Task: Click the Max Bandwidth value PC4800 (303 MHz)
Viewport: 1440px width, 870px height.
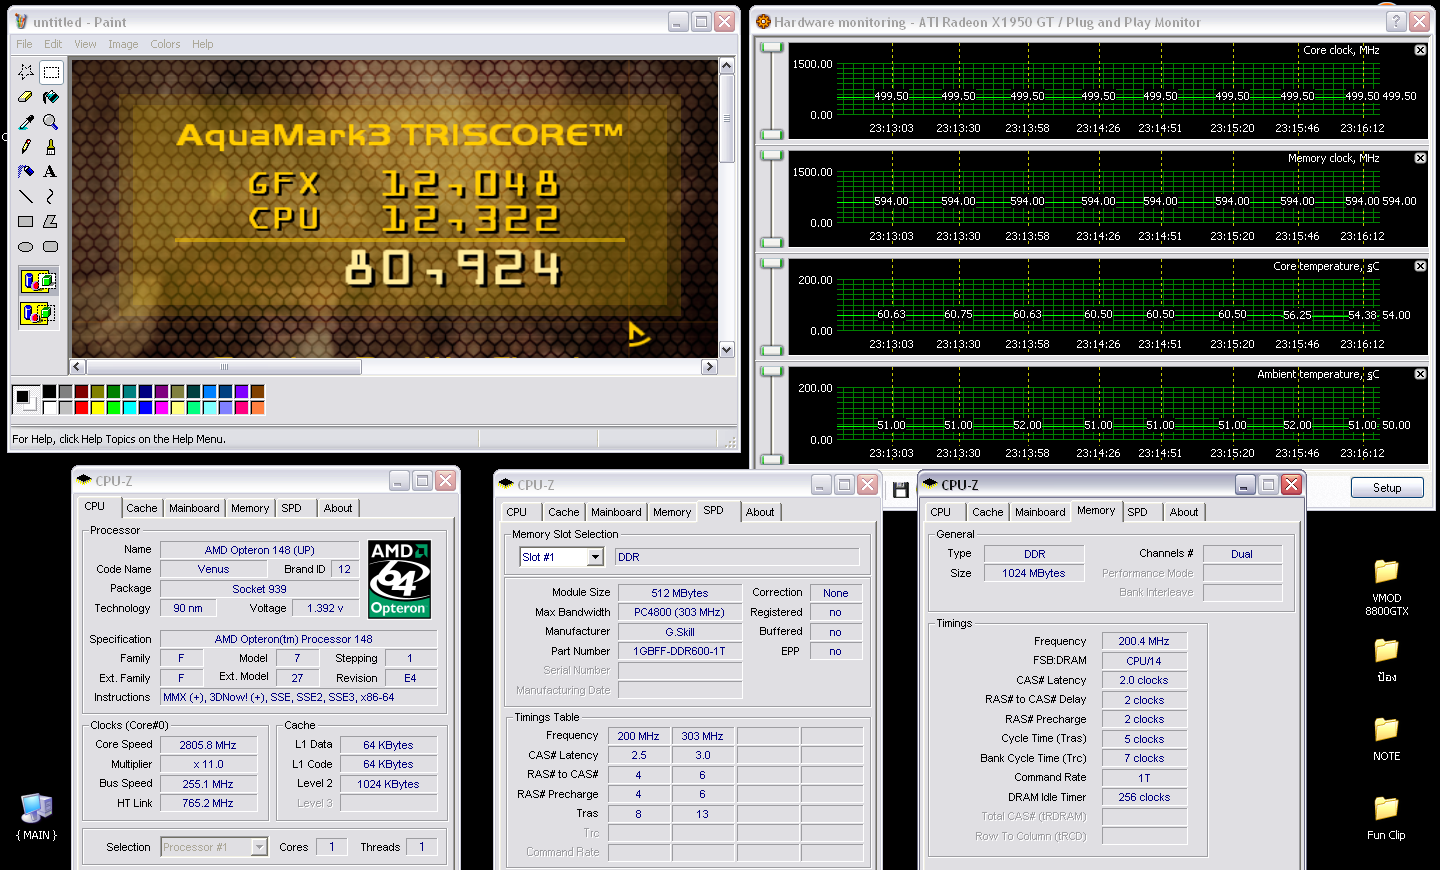Action: tap(680, 612)
